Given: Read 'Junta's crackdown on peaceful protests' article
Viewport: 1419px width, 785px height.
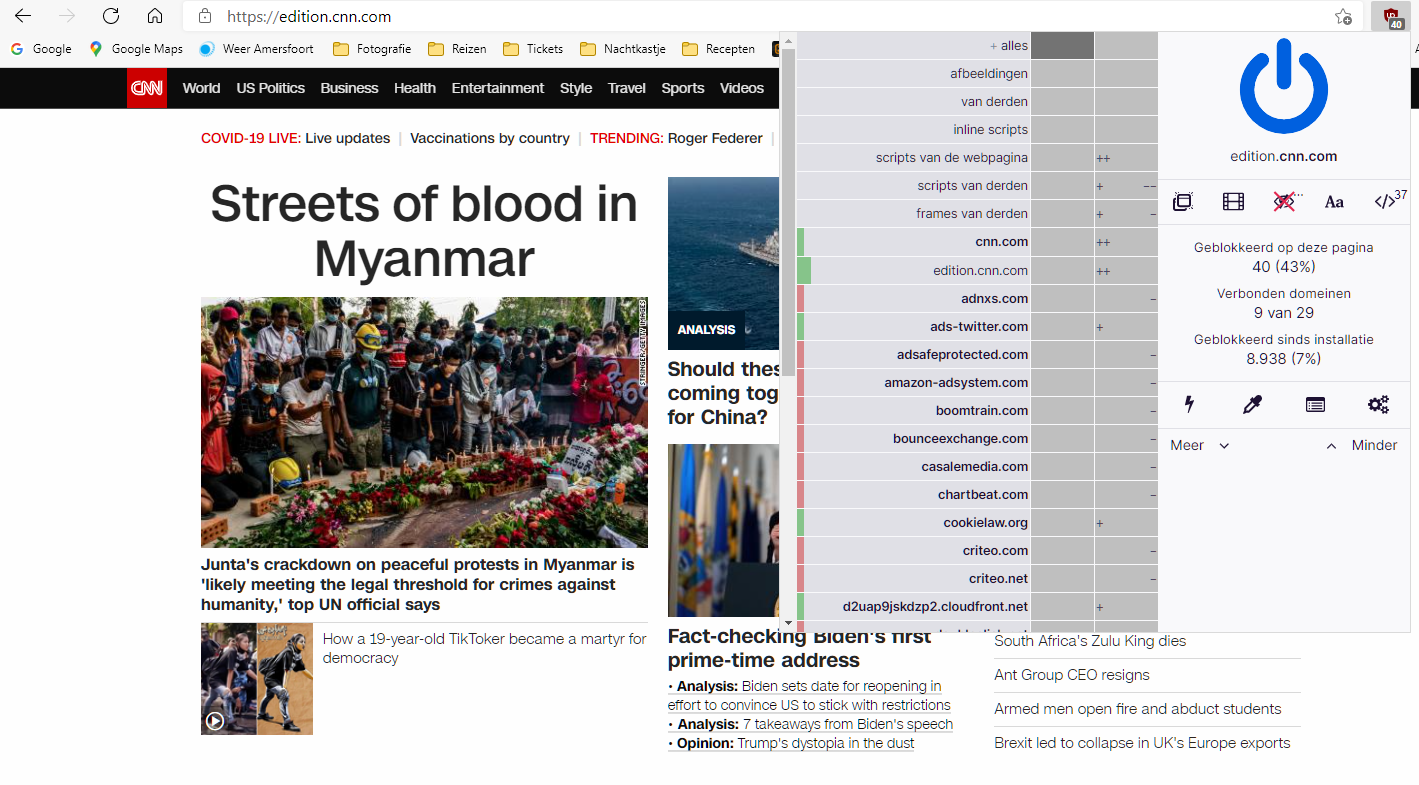Looking at the screenshot, I should (418, 584).
